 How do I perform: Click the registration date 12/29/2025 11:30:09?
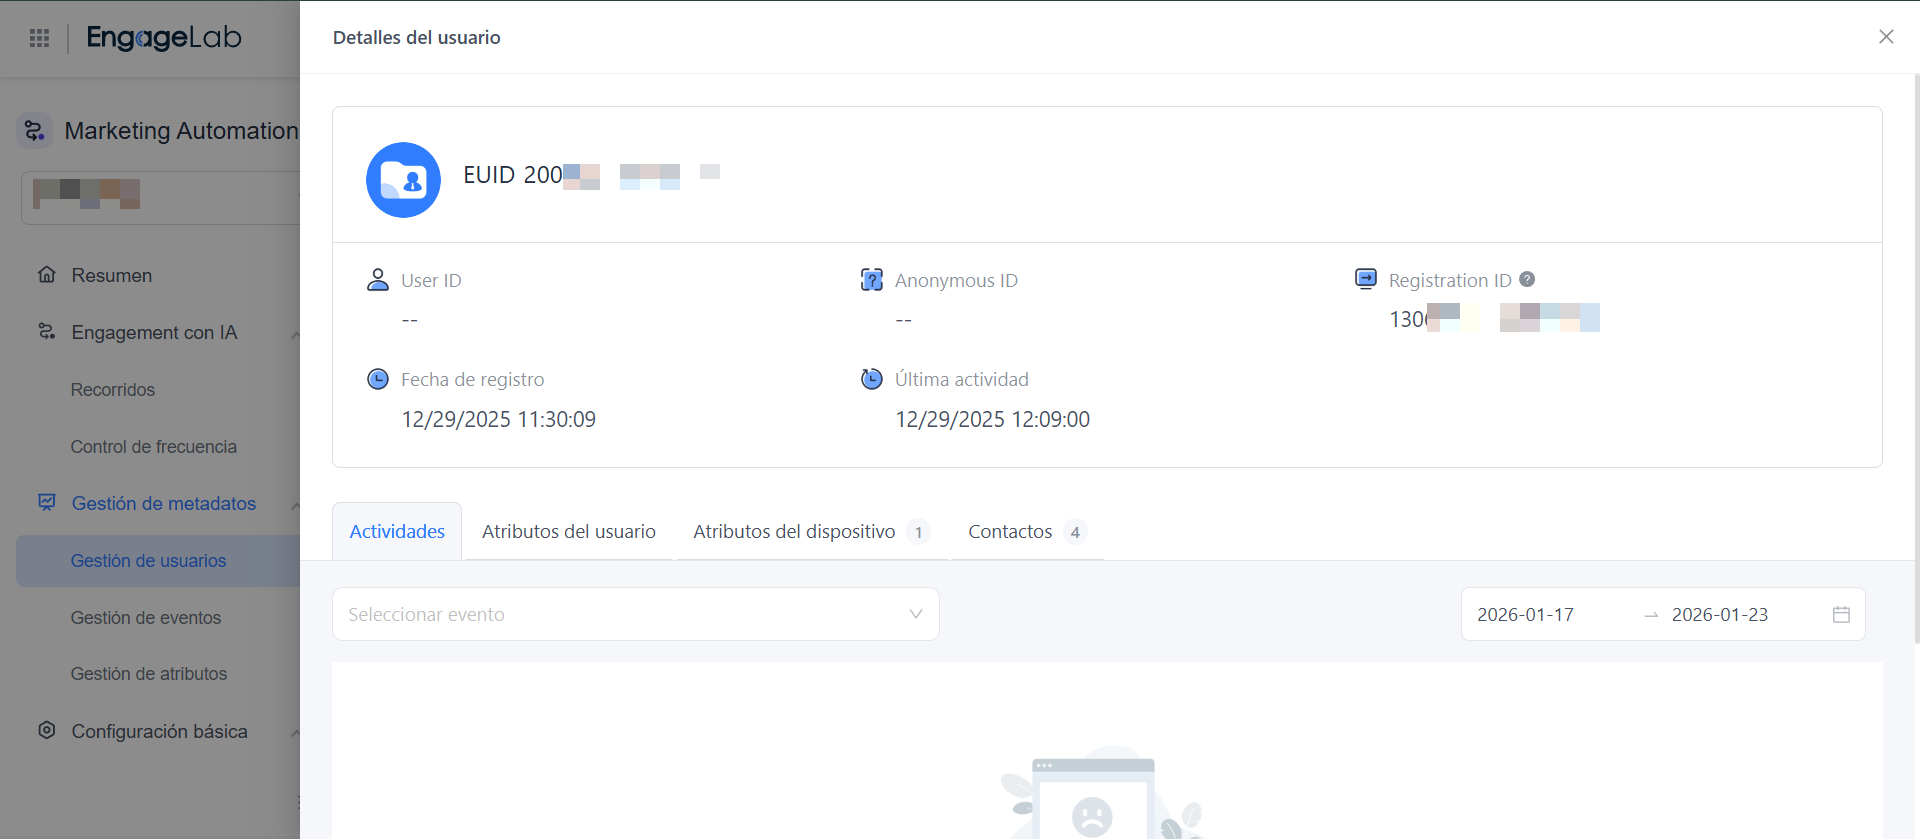[498, 419]
